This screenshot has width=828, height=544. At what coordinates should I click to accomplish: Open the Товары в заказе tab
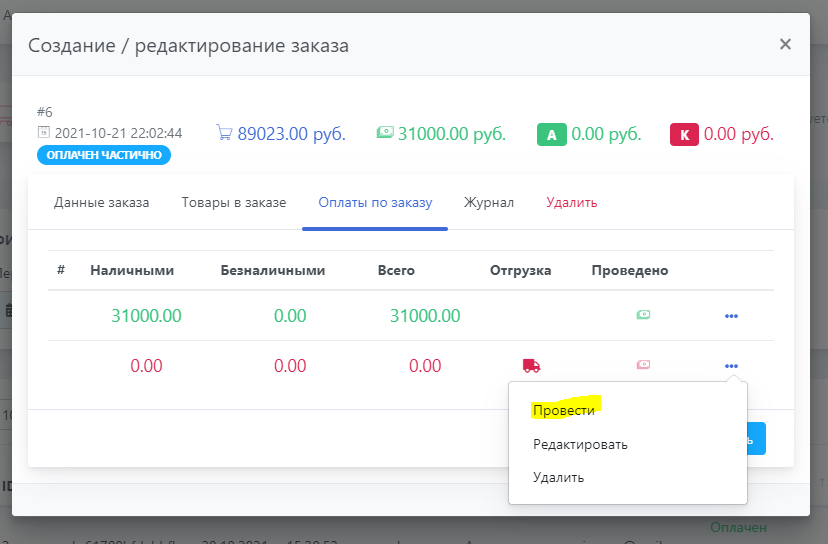[x=234, y=203]
